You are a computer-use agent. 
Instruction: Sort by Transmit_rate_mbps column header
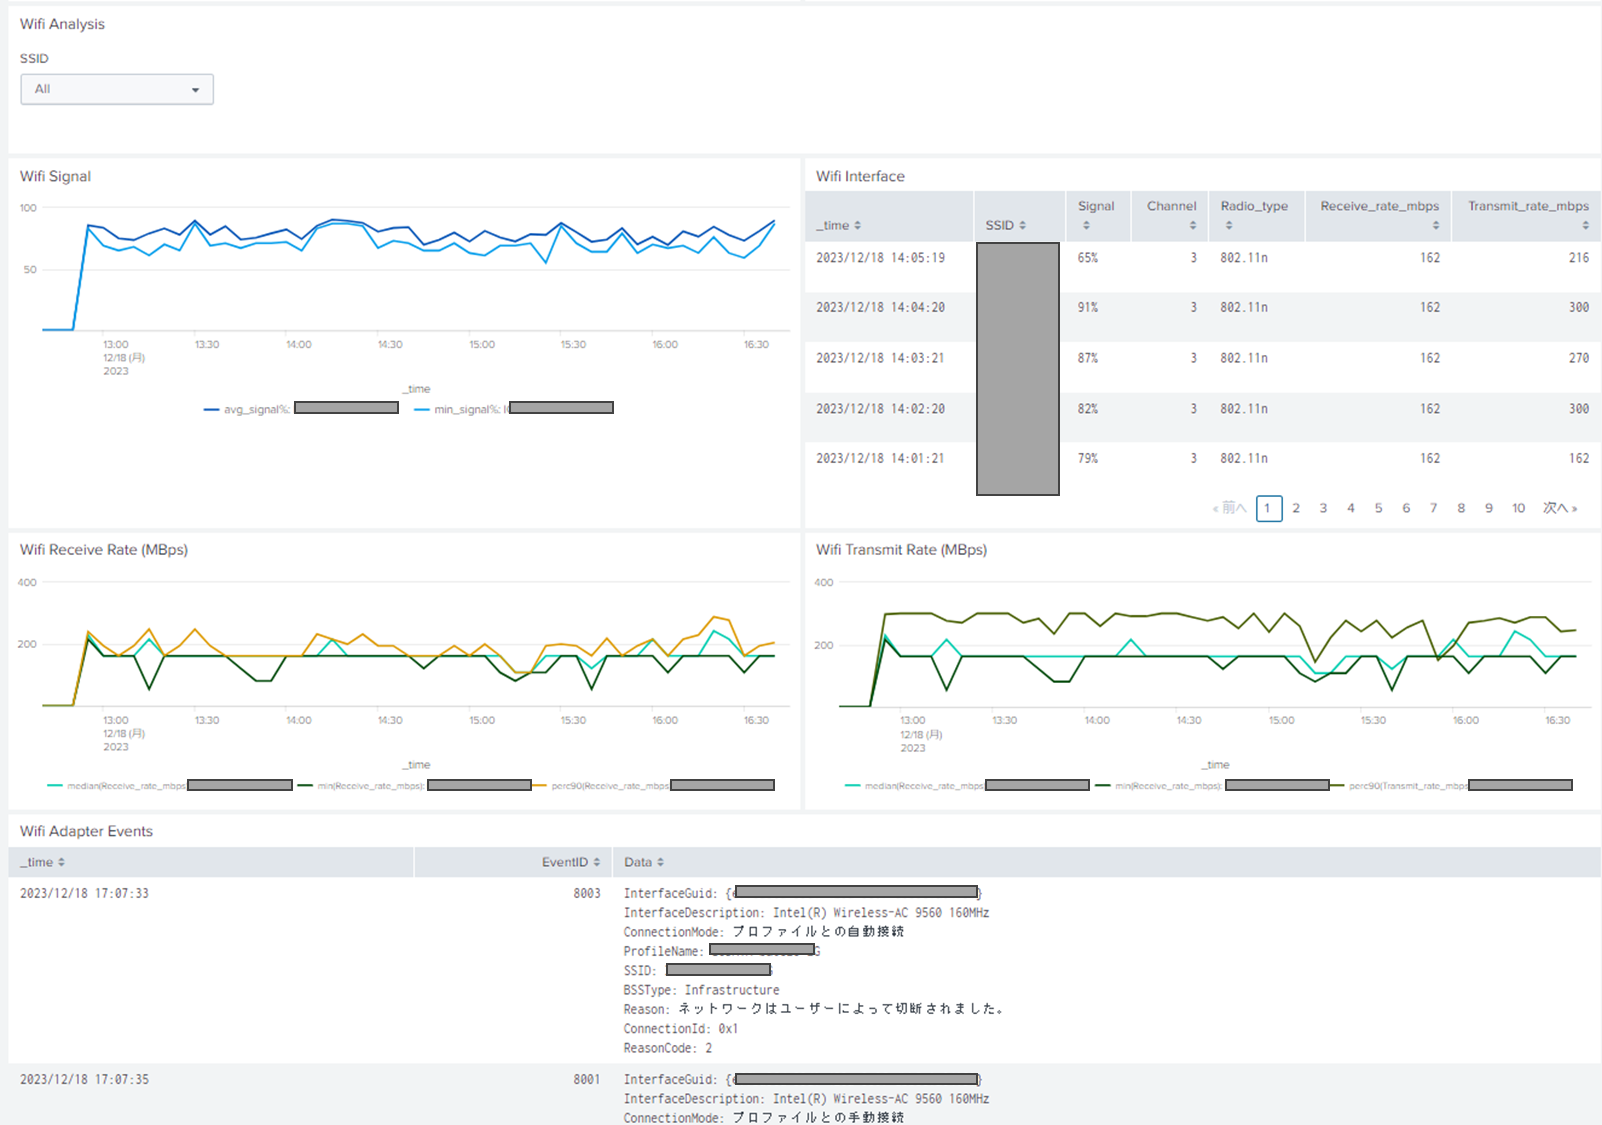click(x=1526, y=216)
